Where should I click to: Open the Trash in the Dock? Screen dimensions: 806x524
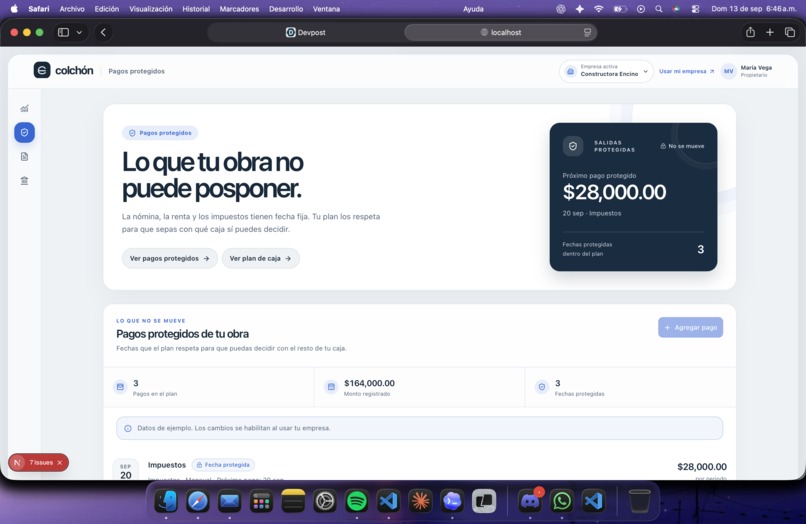pos(639,501)
